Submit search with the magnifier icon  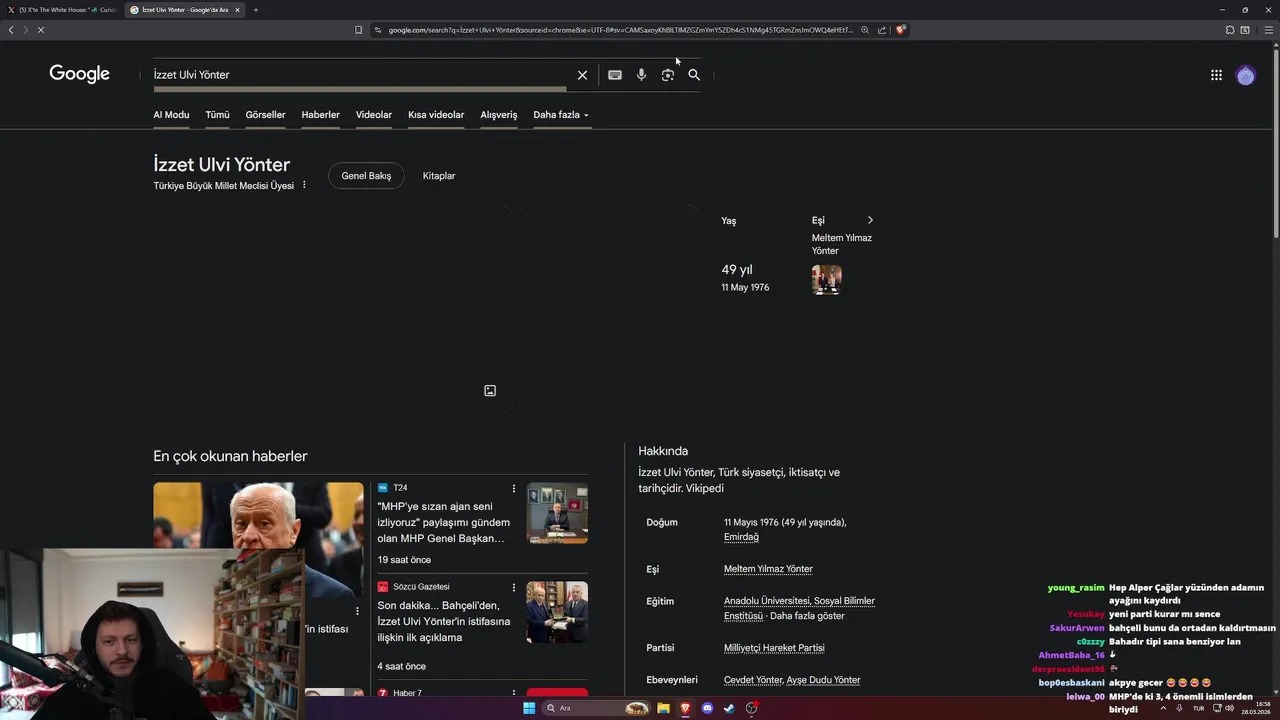pyautogui.click(x=693, y=75)
